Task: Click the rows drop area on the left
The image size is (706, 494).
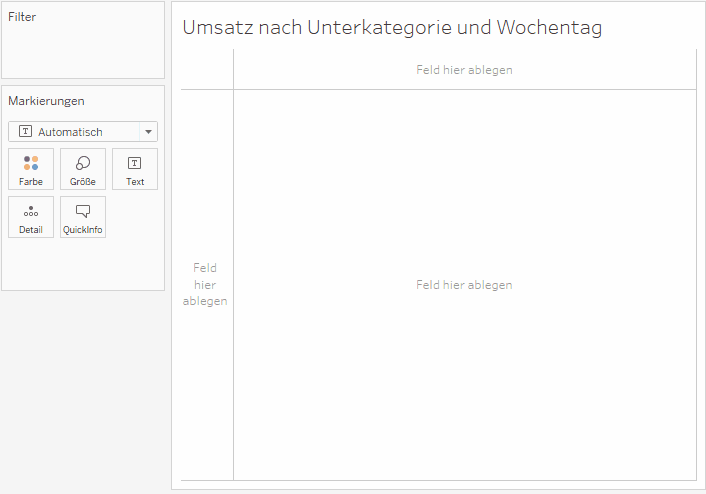Action: [x=205, y=285]
